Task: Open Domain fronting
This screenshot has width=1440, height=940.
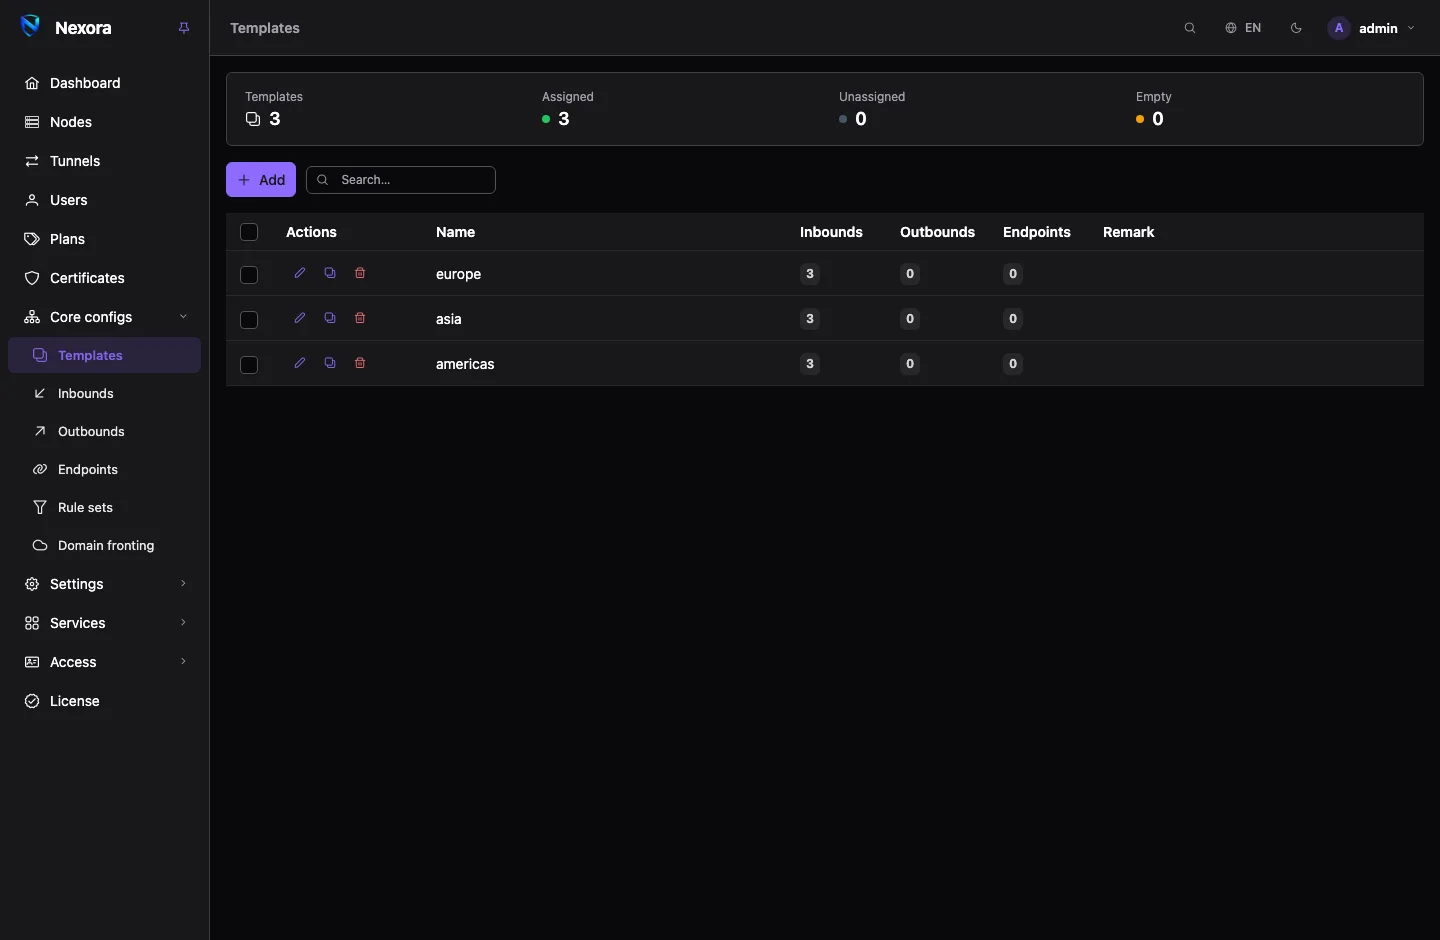Action: coord(105,545)
